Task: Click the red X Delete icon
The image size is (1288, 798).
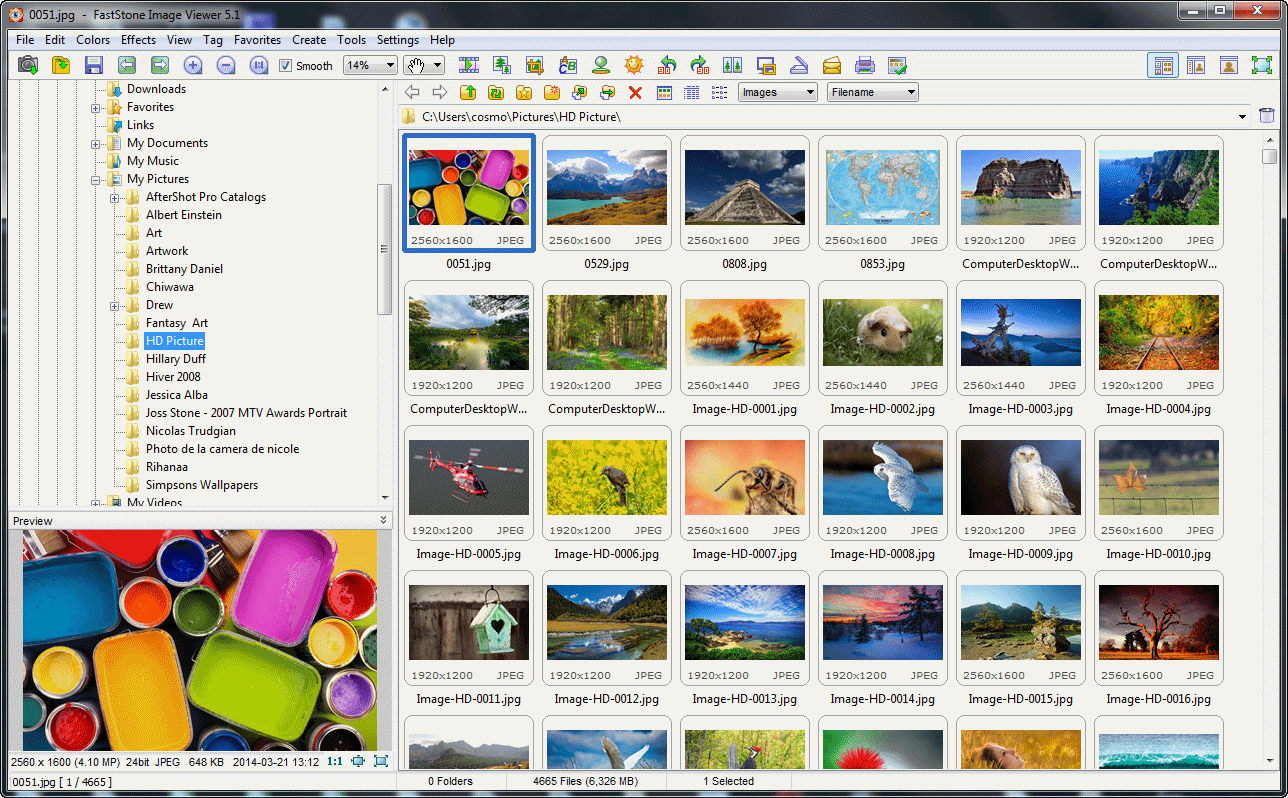Action: [635, 92]
